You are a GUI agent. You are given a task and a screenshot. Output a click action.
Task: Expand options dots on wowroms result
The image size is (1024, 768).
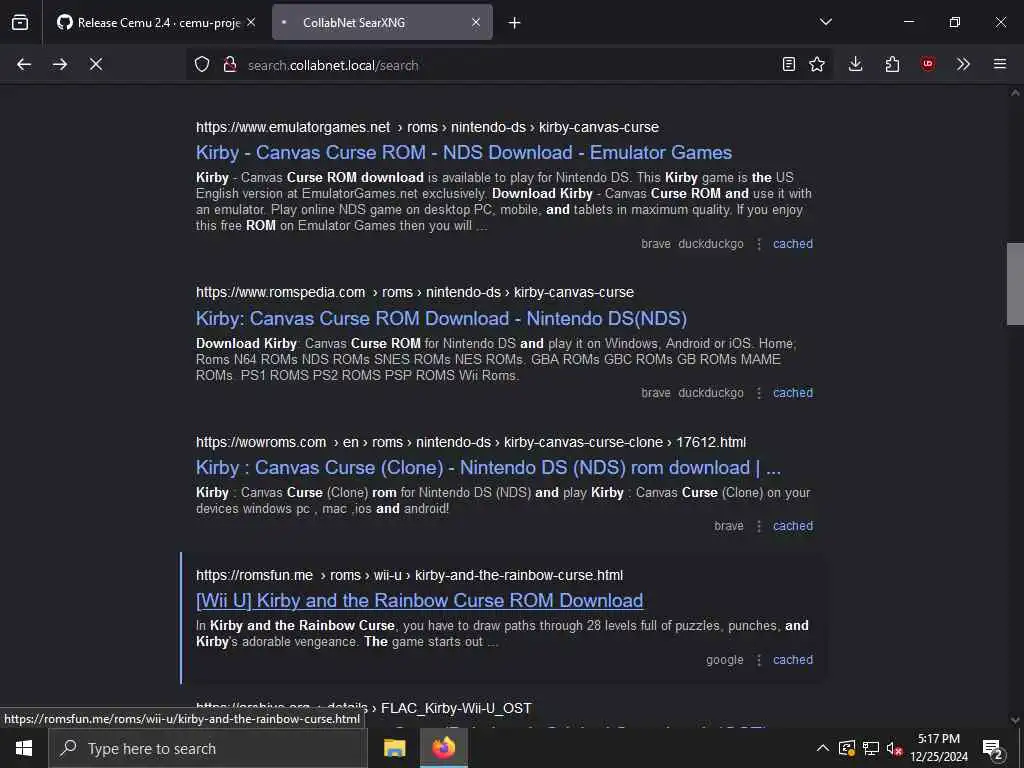click(x=759, y=526)
